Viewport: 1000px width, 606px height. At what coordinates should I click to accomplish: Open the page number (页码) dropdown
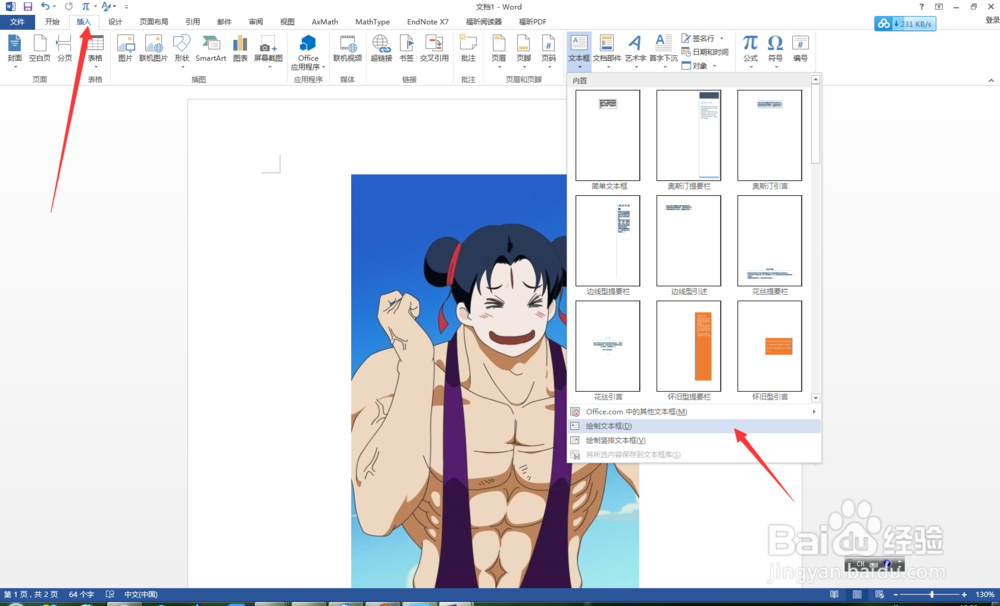548,51
